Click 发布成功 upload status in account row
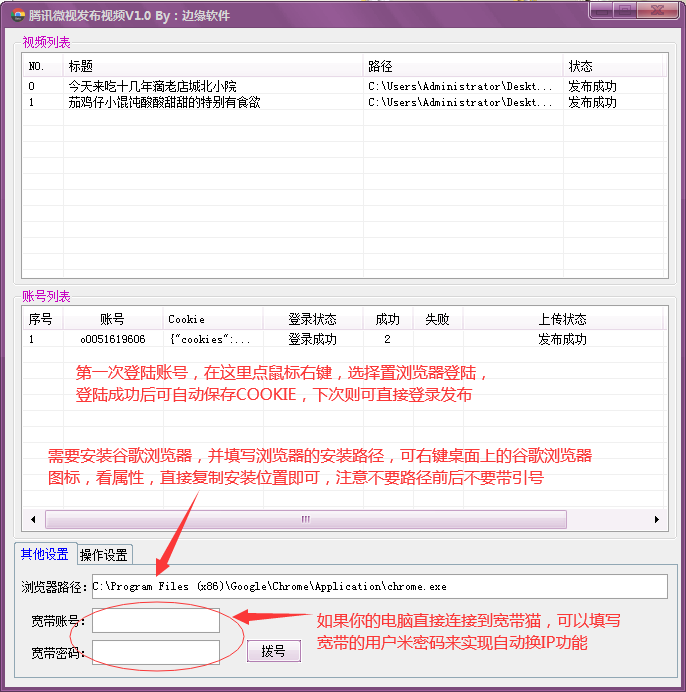The image size is (686, 692). click(562, 339)
